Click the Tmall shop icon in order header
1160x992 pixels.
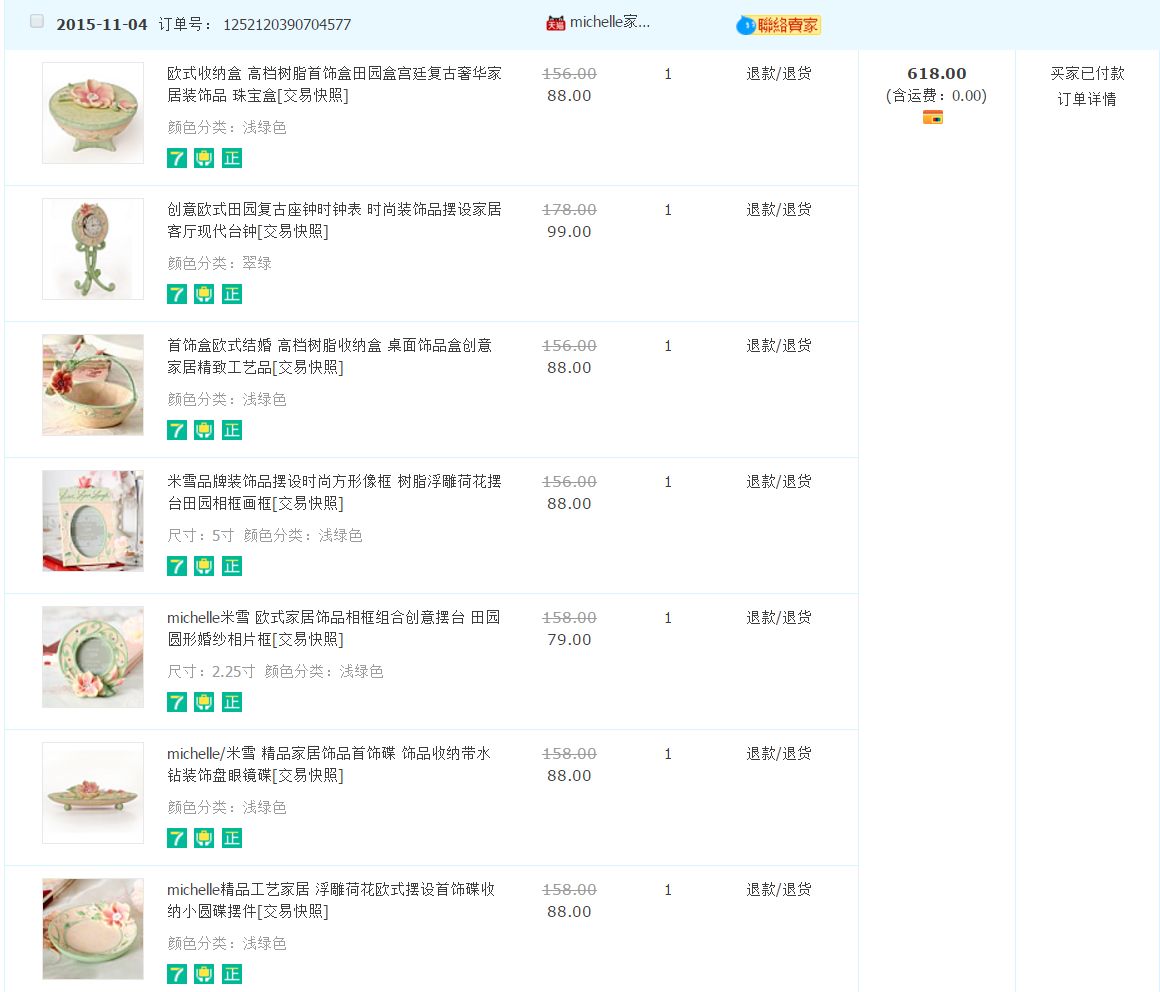click(x=556, y=23)
